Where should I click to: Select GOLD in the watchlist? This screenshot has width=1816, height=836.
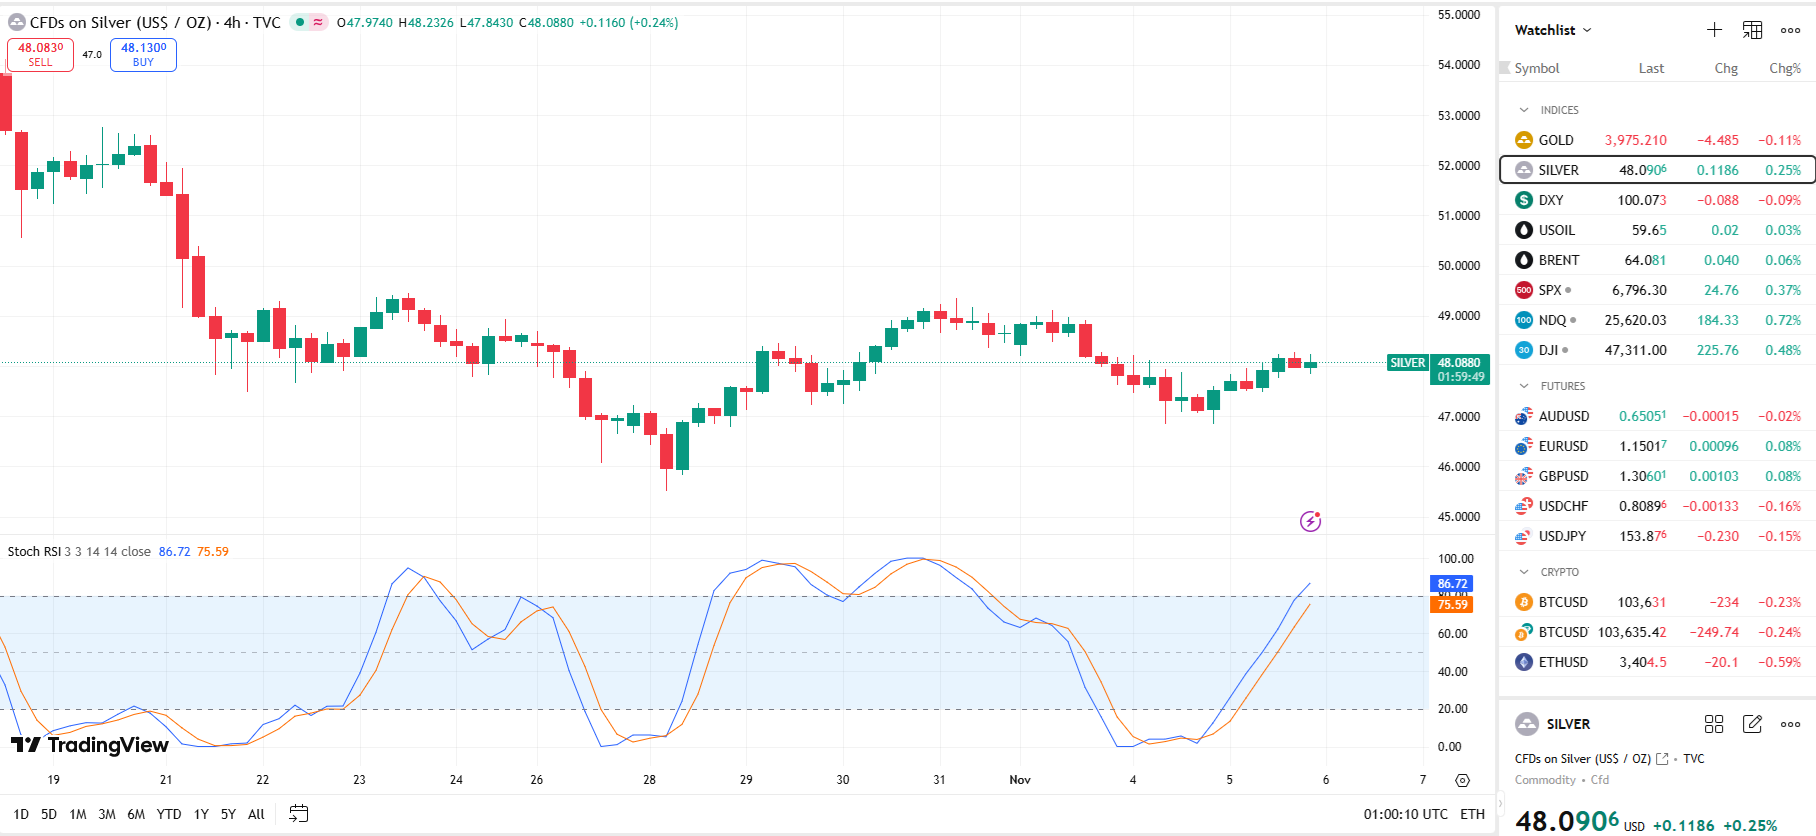click(x=1556, y=140)
